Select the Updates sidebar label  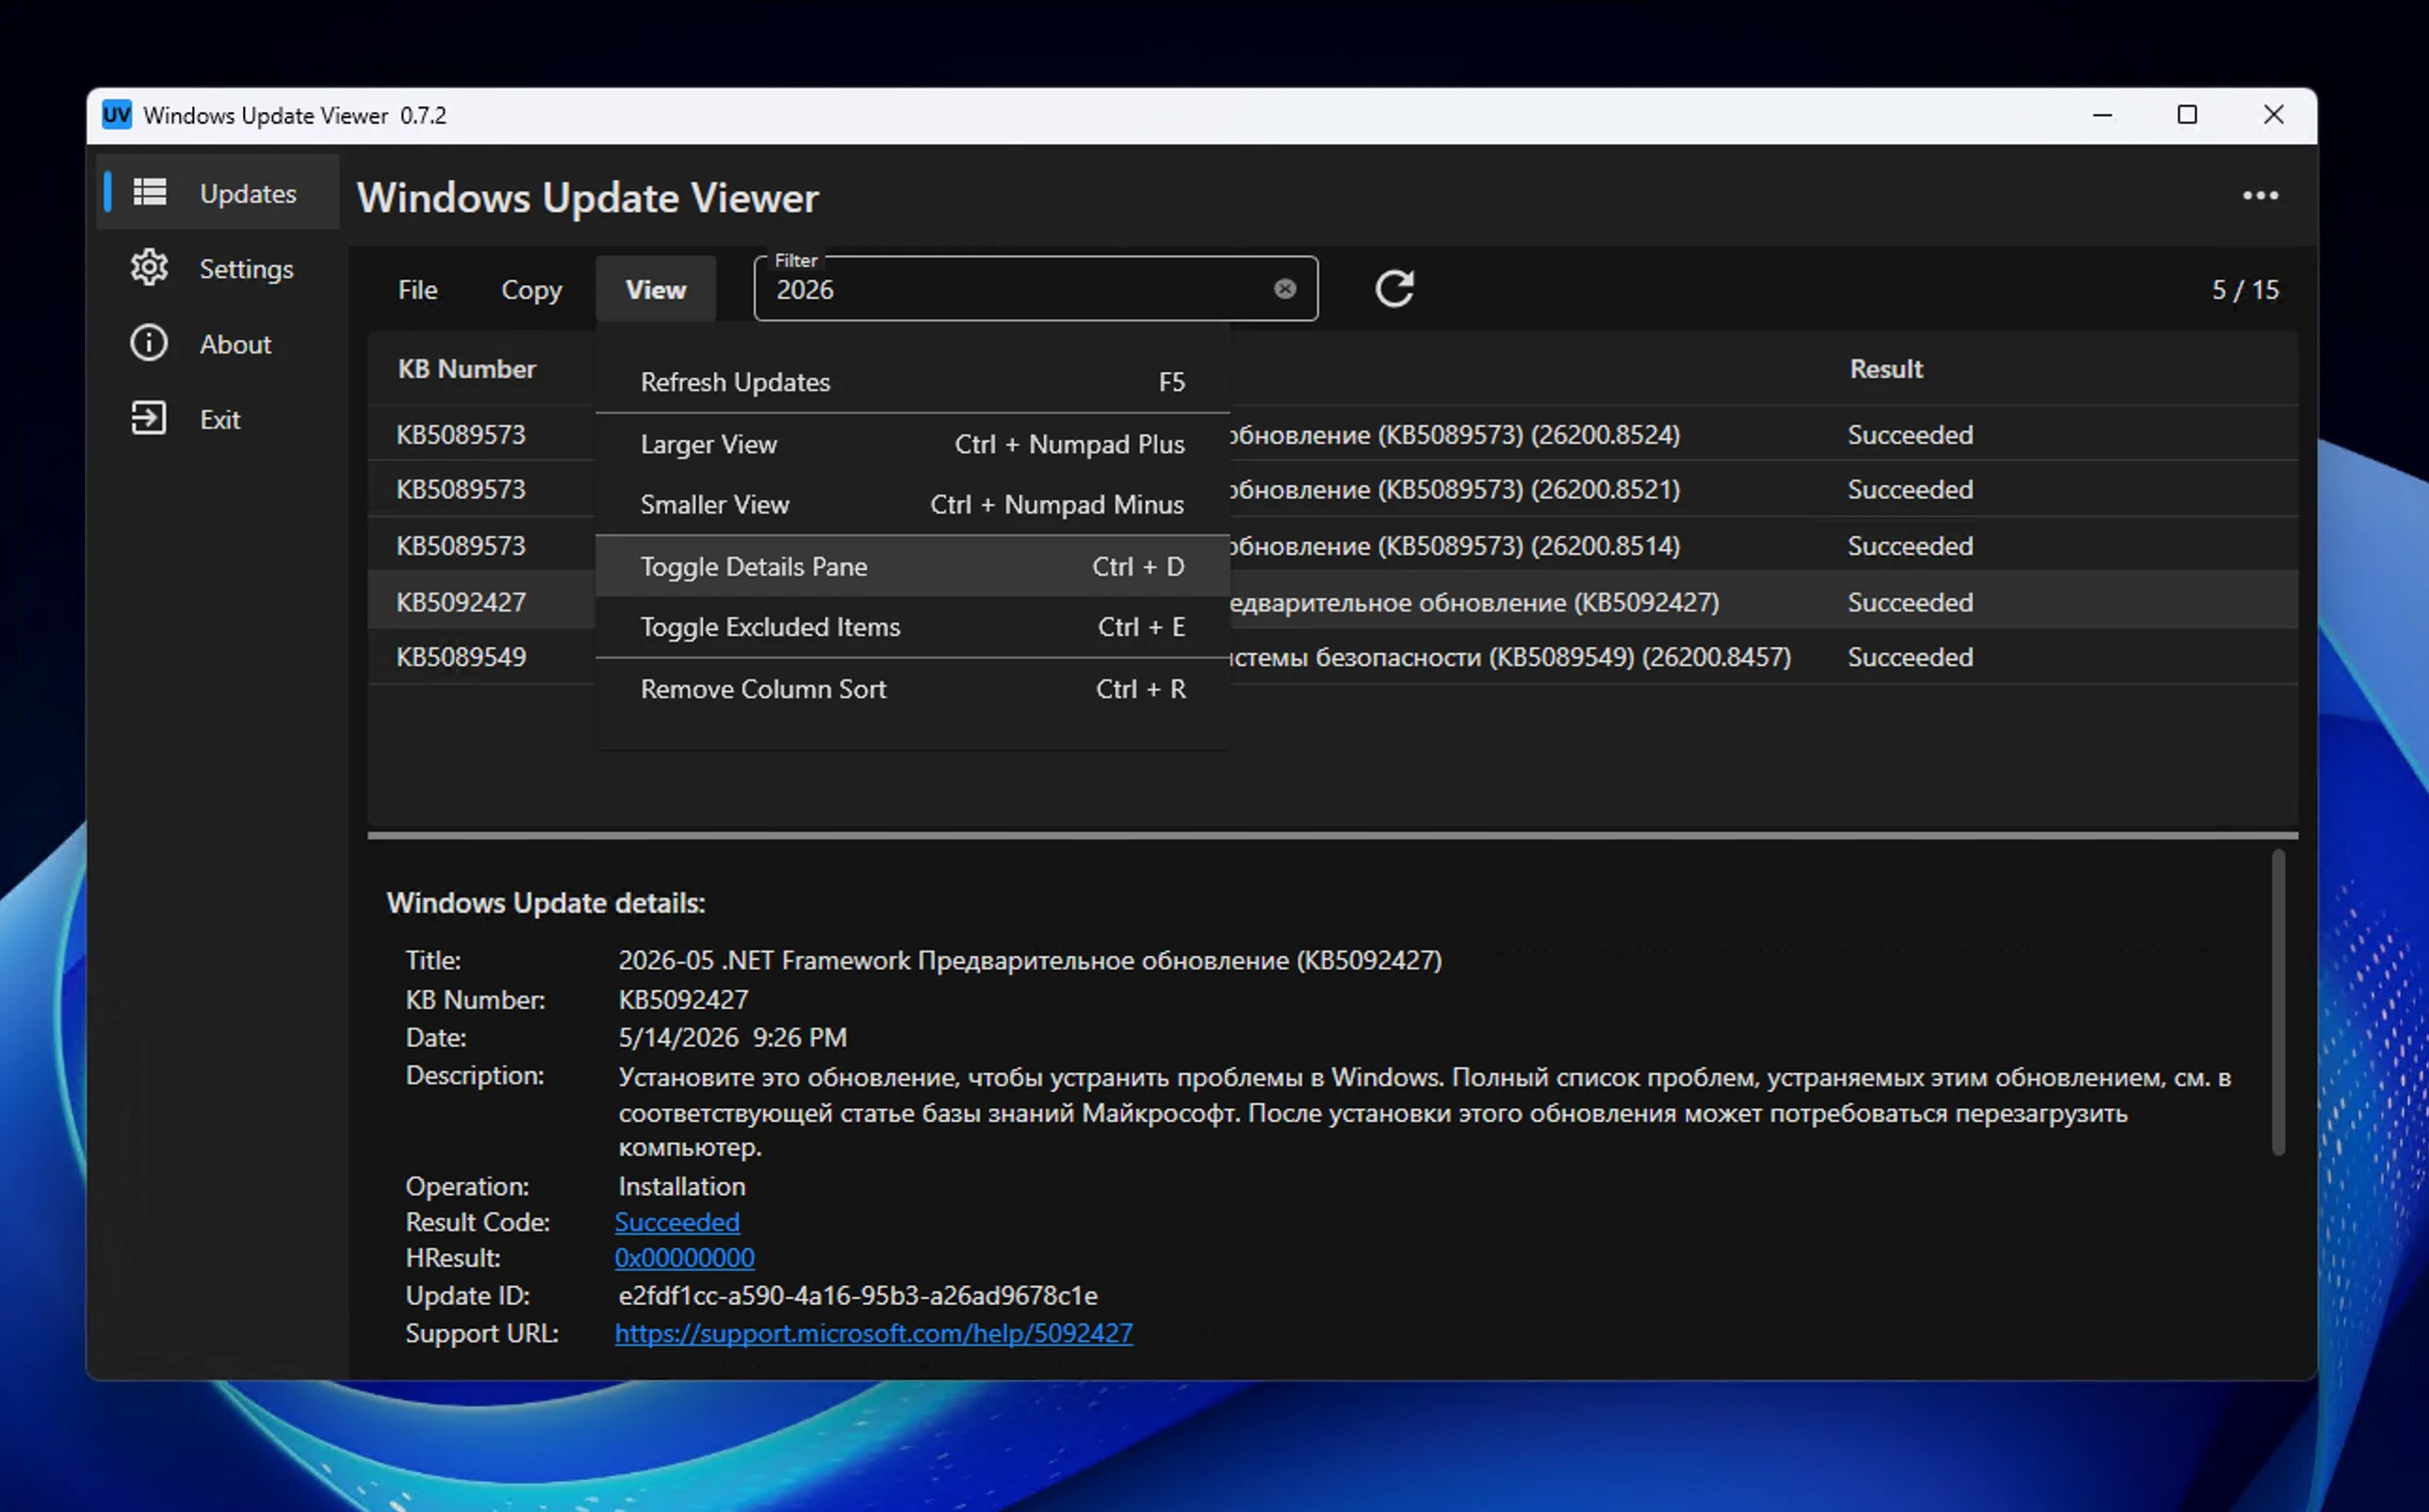(x=248, y=193)
